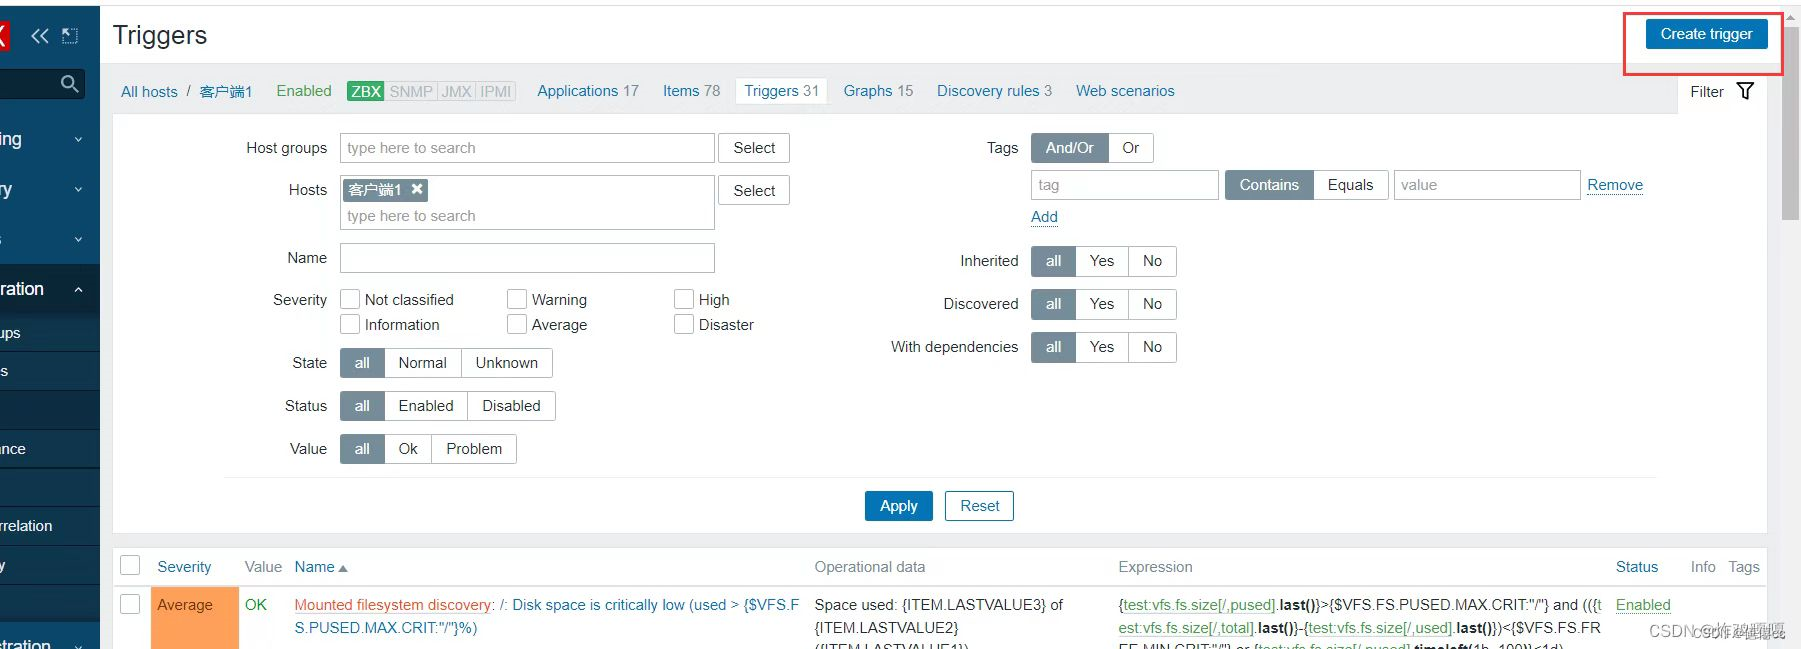Focus the tag value input field
This screenshot has height=649, width=1801.
click(1486, 185)
